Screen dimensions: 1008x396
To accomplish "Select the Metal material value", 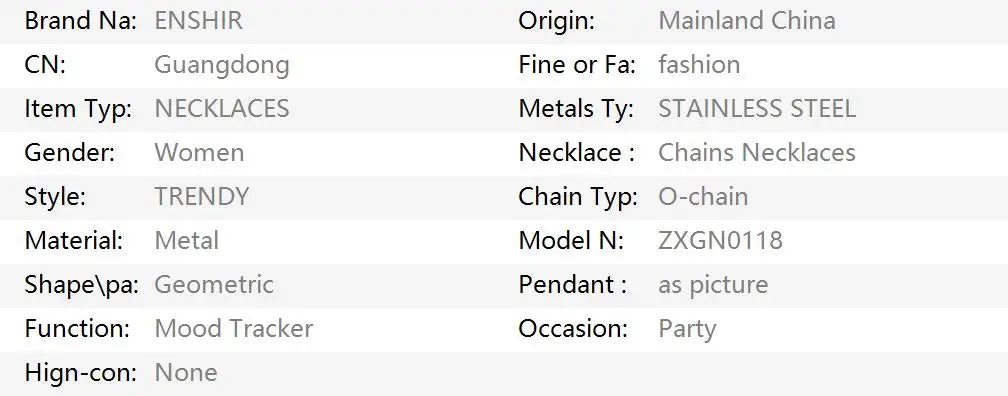I will point(186,240).
